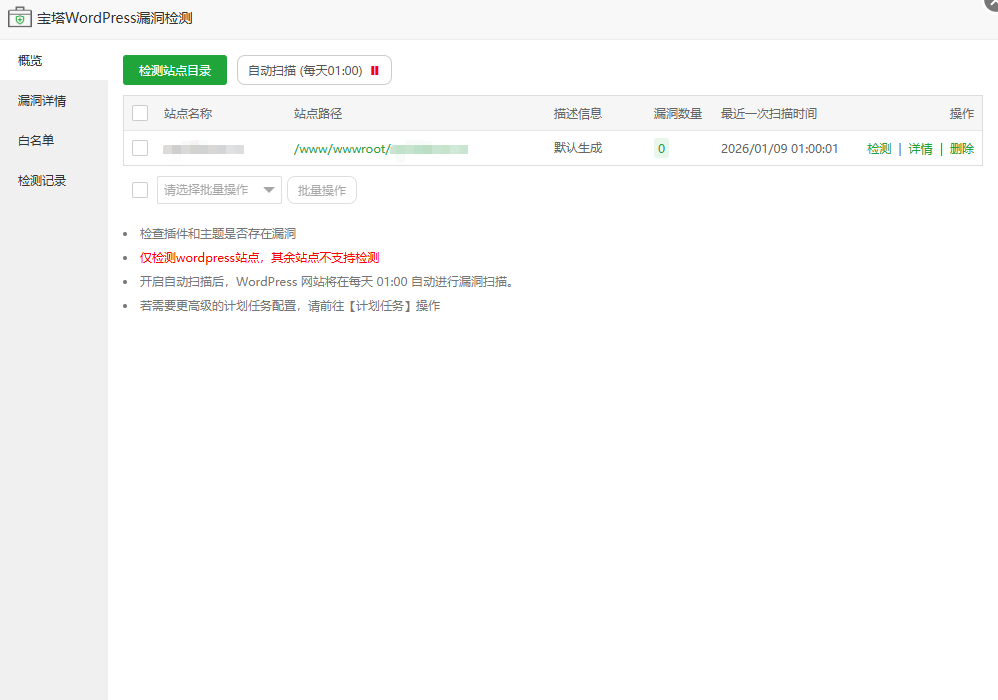Open the 详情 link for the site
998x700 pixels.
920,148
